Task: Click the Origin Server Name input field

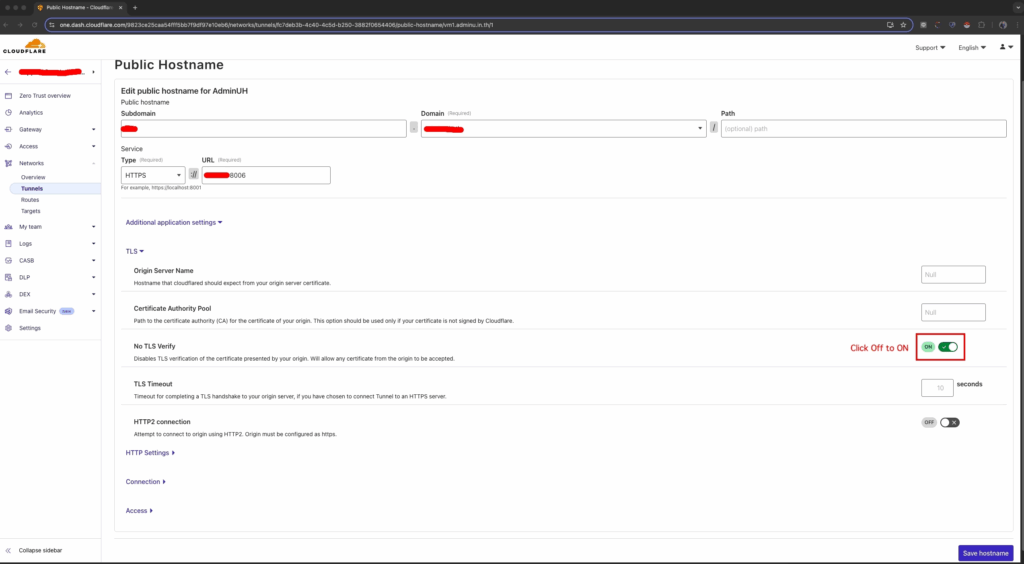Action: coord(953,275)
